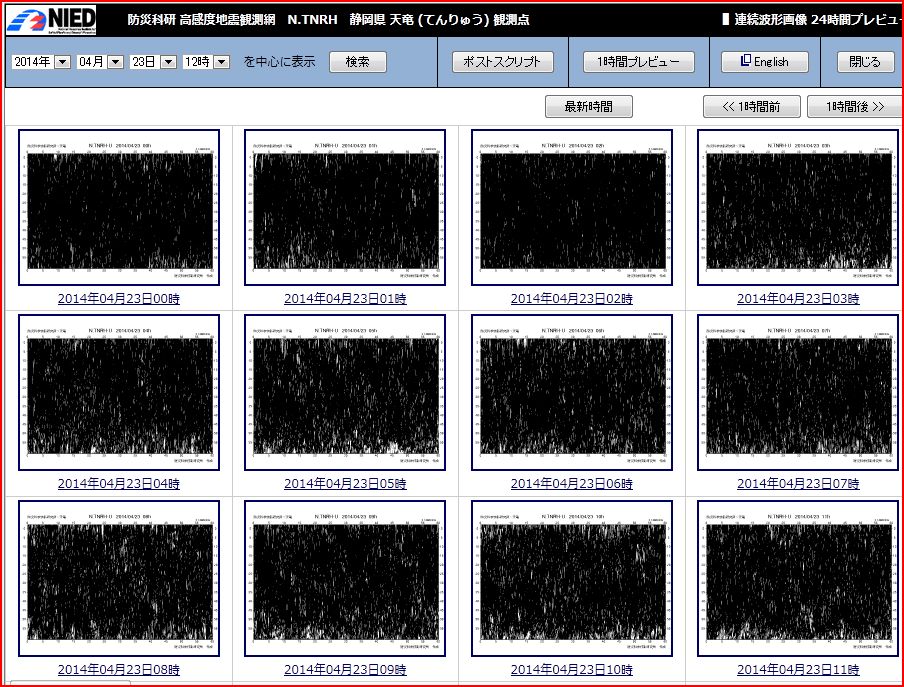Open the 03時 waveform thumbnail
The width and height of the screenshot is (904, 687).
(x=797, y=207)
